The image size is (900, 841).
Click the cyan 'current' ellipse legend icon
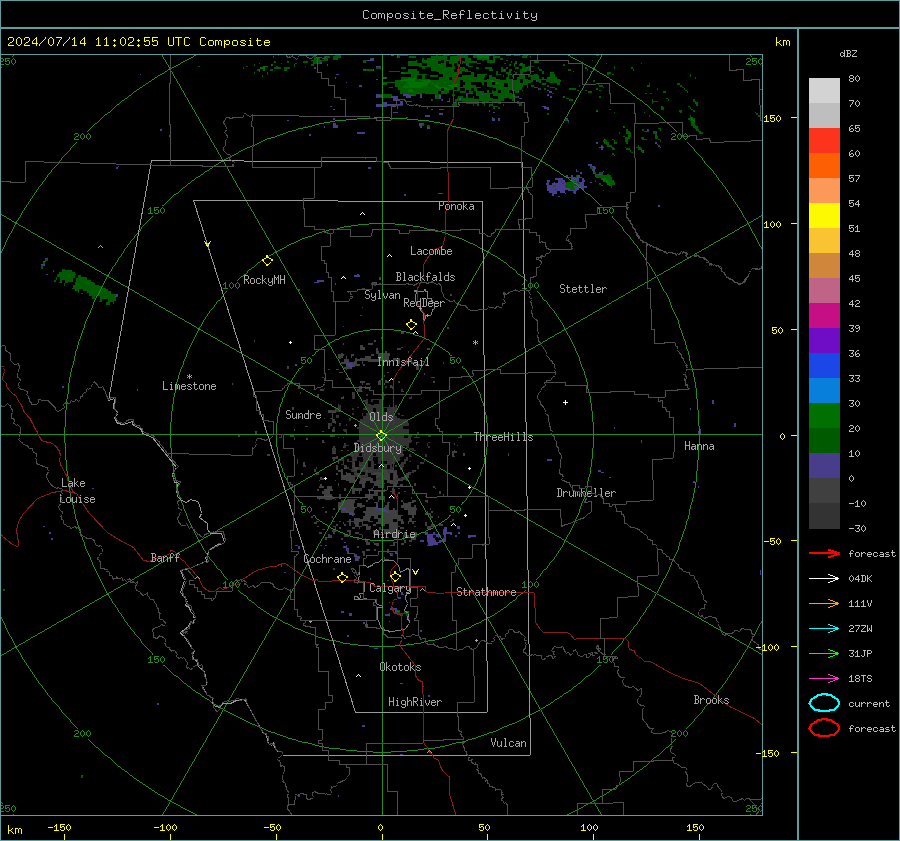coord(824,703)
